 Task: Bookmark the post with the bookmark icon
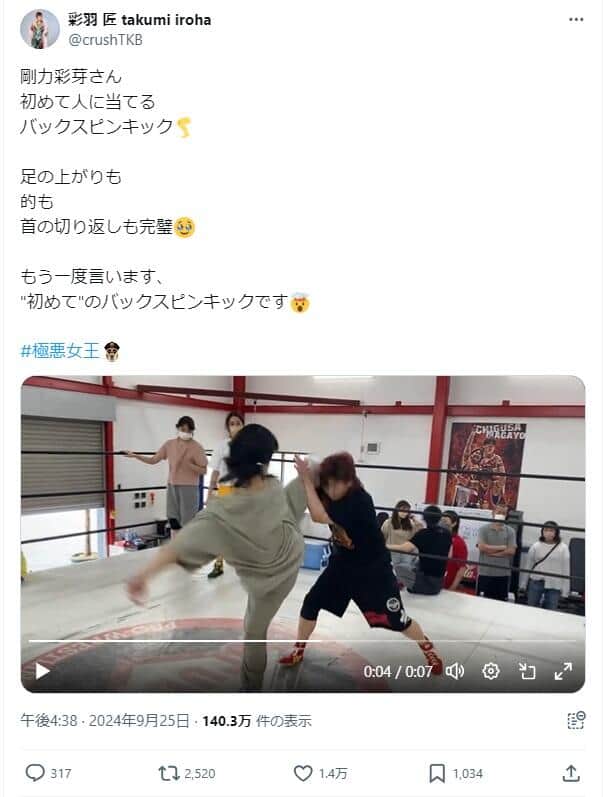pyautogui.click(x=437, y=773)
